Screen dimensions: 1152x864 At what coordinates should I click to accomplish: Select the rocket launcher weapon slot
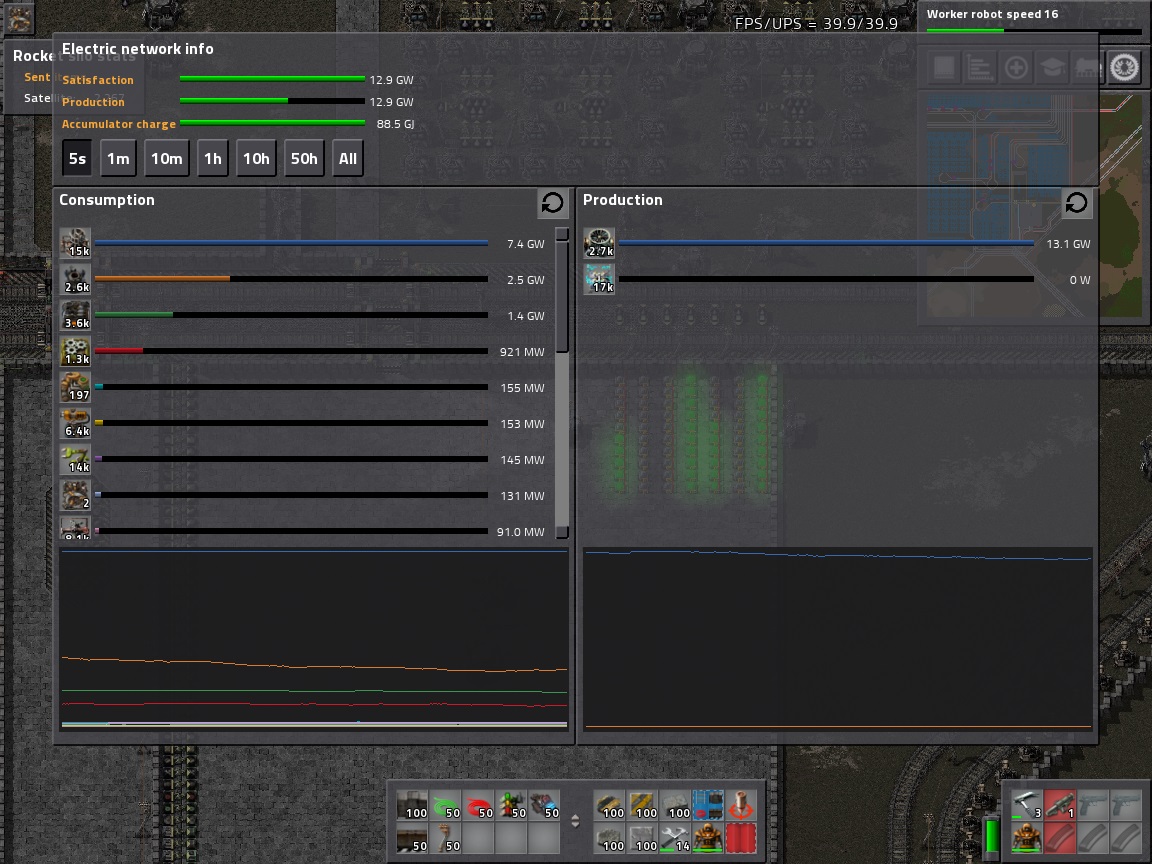[x=1059, y=804]
